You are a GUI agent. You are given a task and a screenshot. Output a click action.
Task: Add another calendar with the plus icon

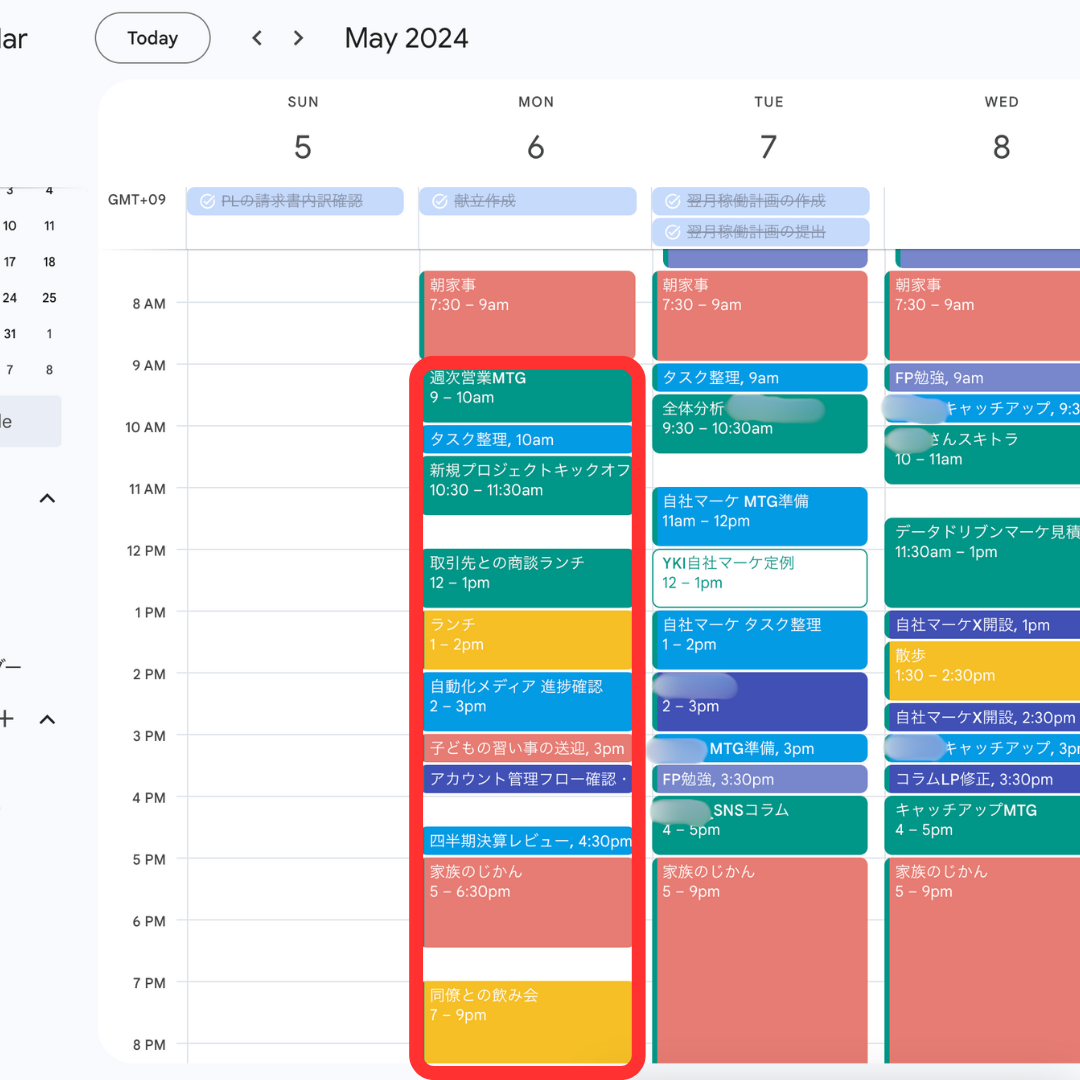[x=6, y=719]
